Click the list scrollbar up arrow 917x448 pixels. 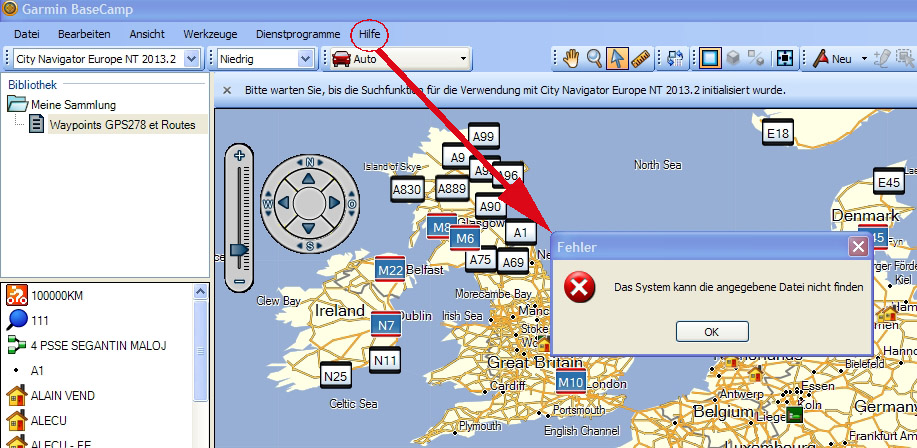coord(201,291)
